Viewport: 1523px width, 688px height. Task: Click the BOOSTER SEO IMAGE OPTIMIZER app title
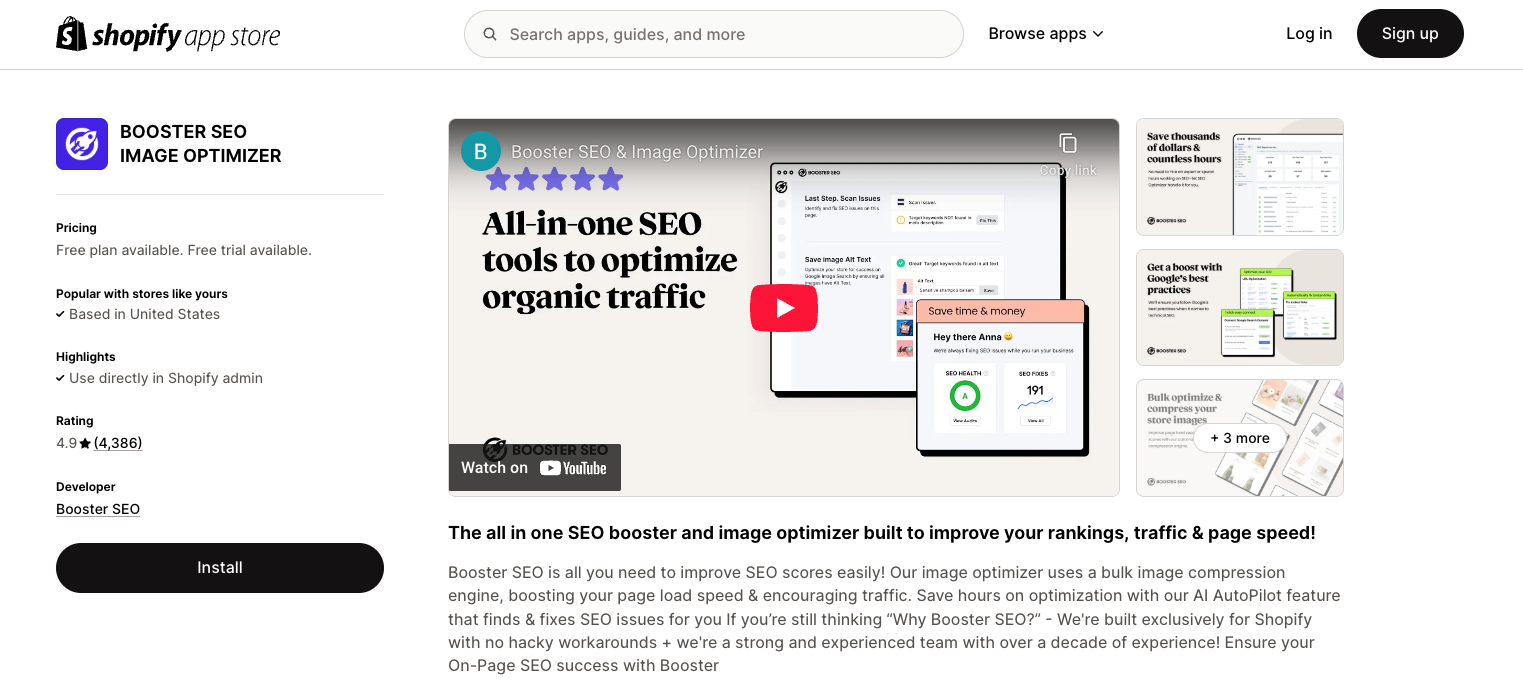click(201, 144)
